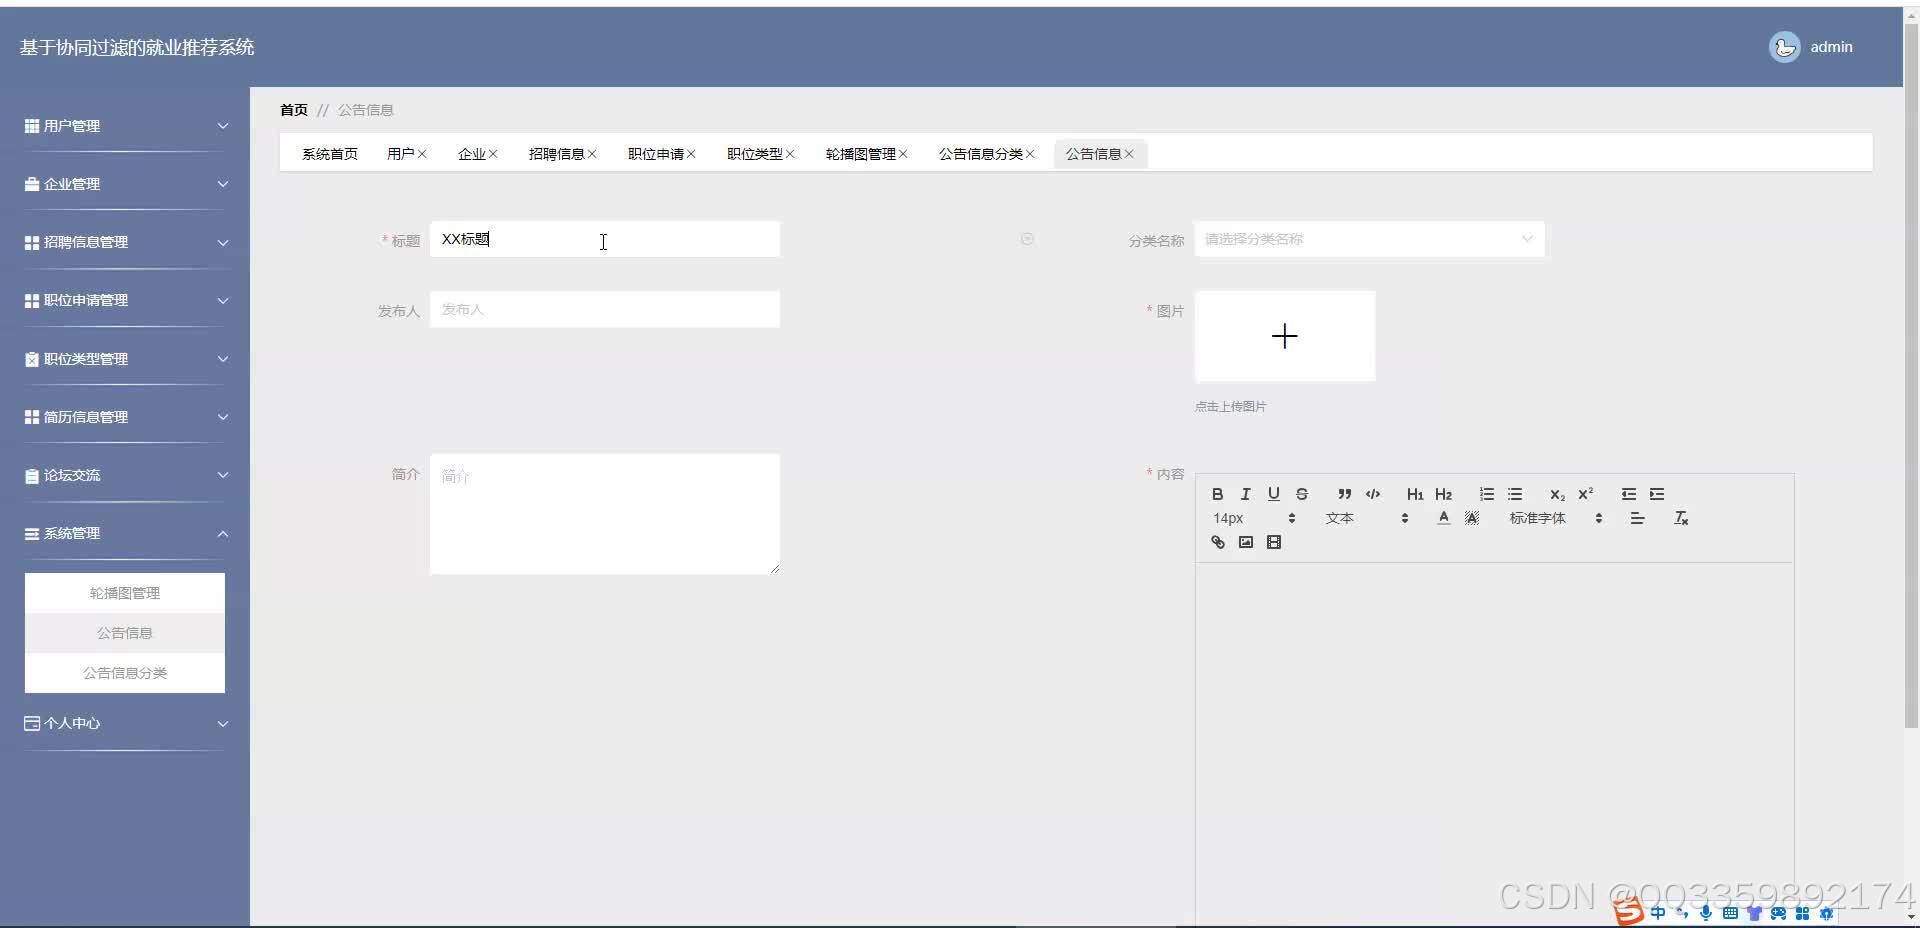
Task: Insert a code block in the editor
Action: tap(1373, 494)
